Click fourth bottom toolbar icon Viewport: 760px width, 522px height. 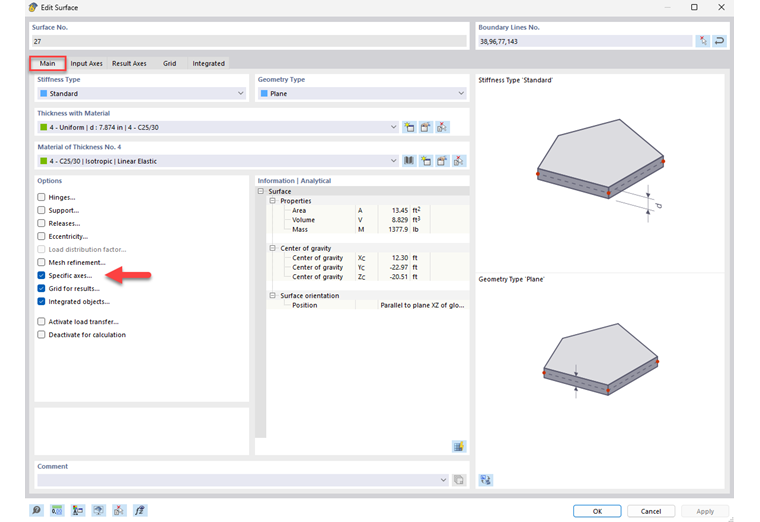click(x=98, y=510)
